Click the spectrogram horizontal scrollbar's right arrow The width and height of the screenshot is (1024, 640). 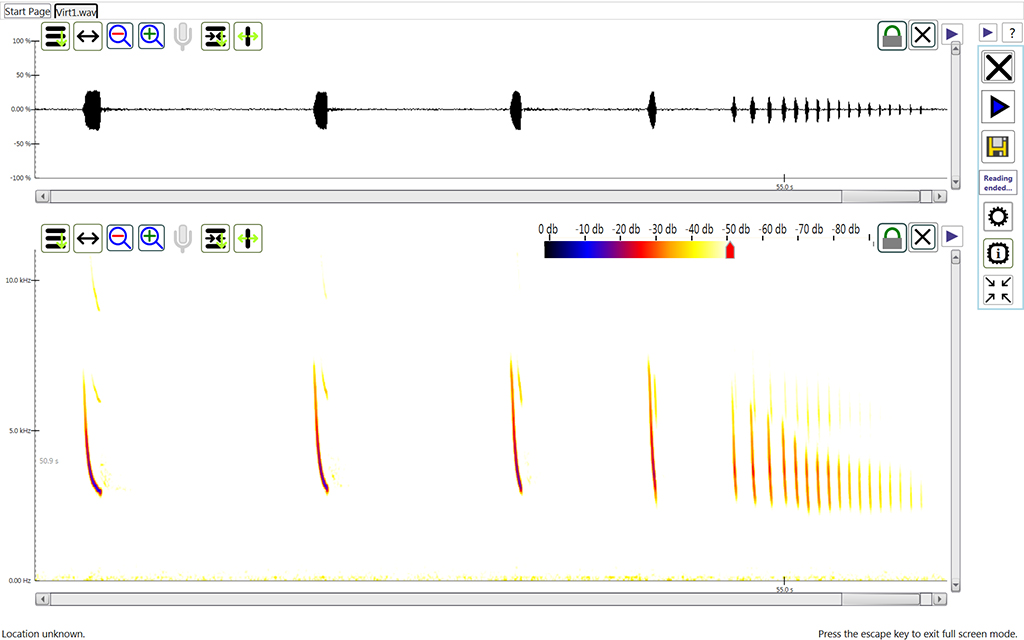[x=941, y=599]
